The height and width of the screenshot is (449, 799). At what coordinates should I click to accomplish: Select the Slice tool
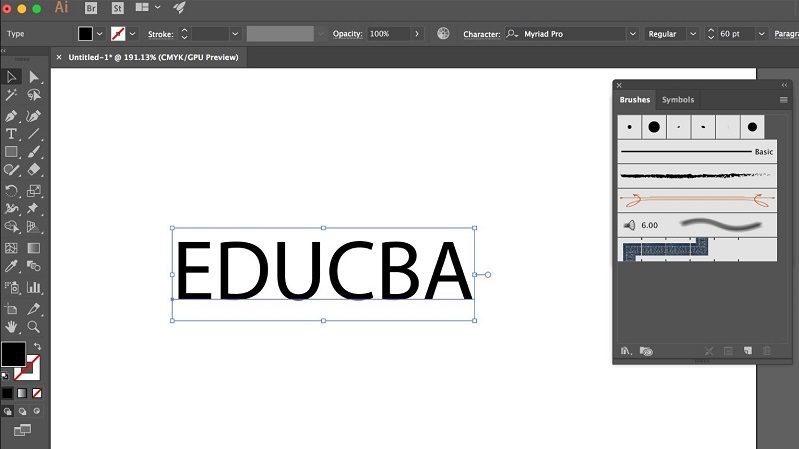coord(34,309)
